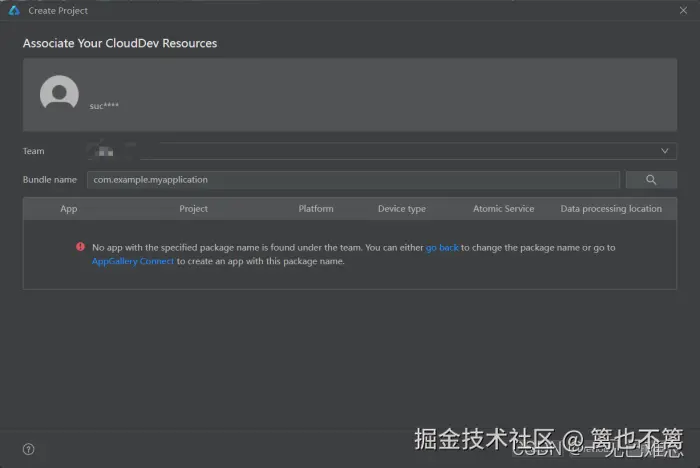The height and width of the screenshot is (468, 700).
Task: Open the help question mark icon
Action: (29, 449)
